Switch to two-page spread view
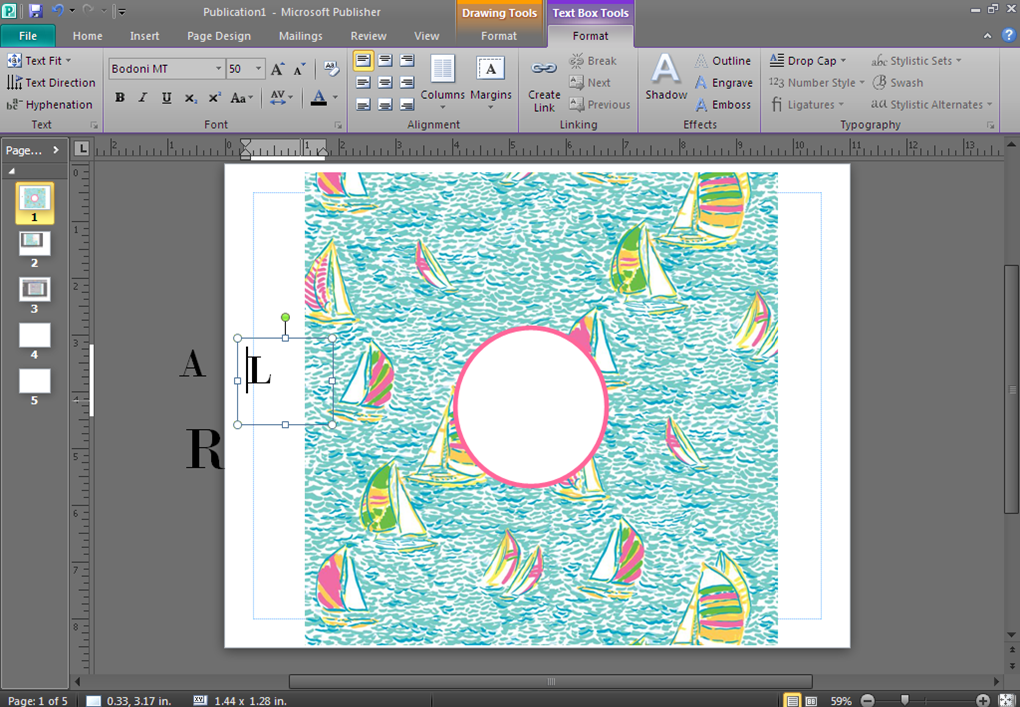This screenshot has height=707, width=1020. coord(811,700)
